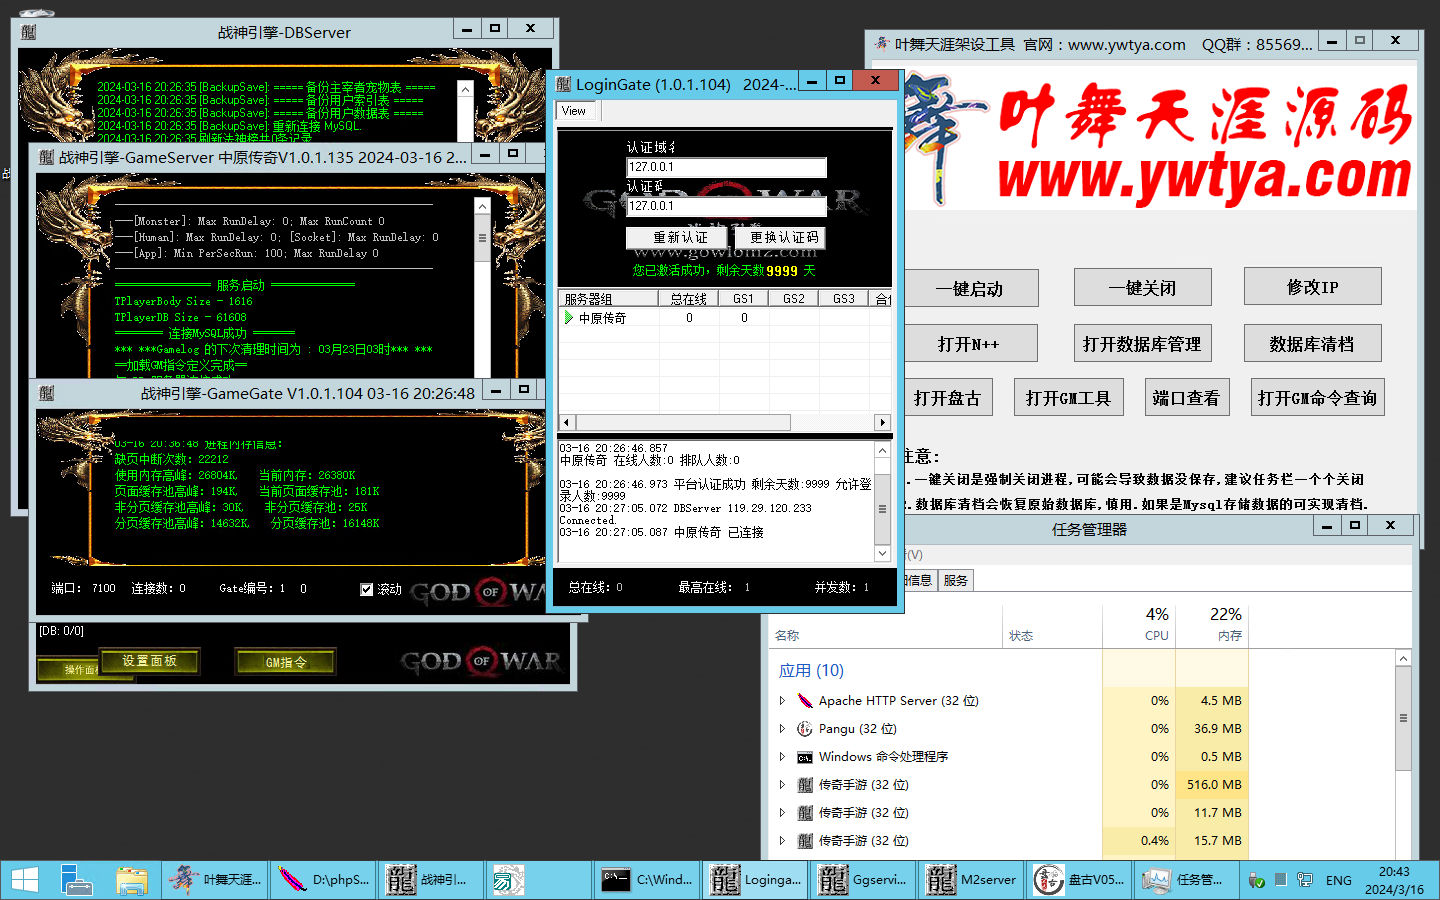Click the 一键启动 button
Viewport: 1440px width, 900px height.
969,289
